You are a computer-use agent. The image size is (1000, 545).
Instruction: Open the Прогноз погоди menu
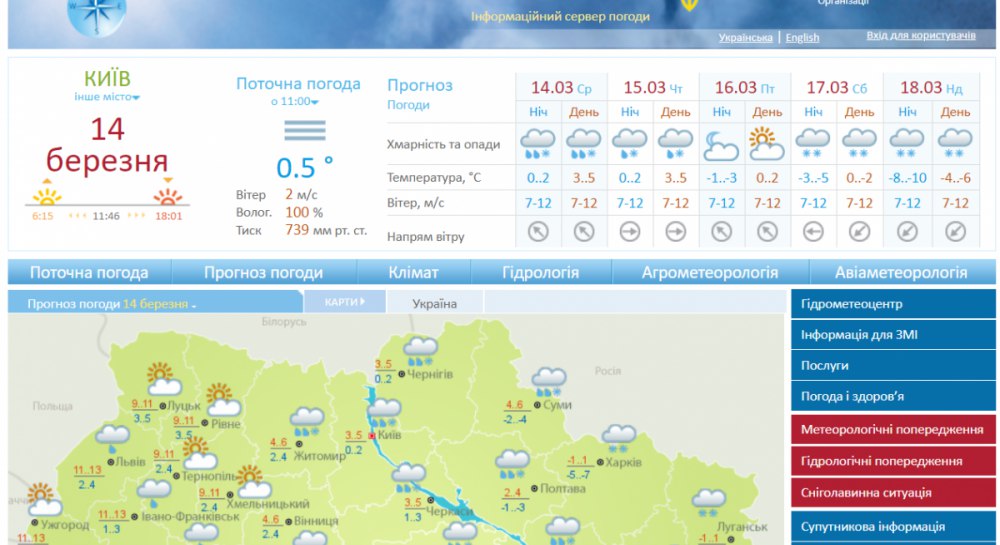[263, 273]
